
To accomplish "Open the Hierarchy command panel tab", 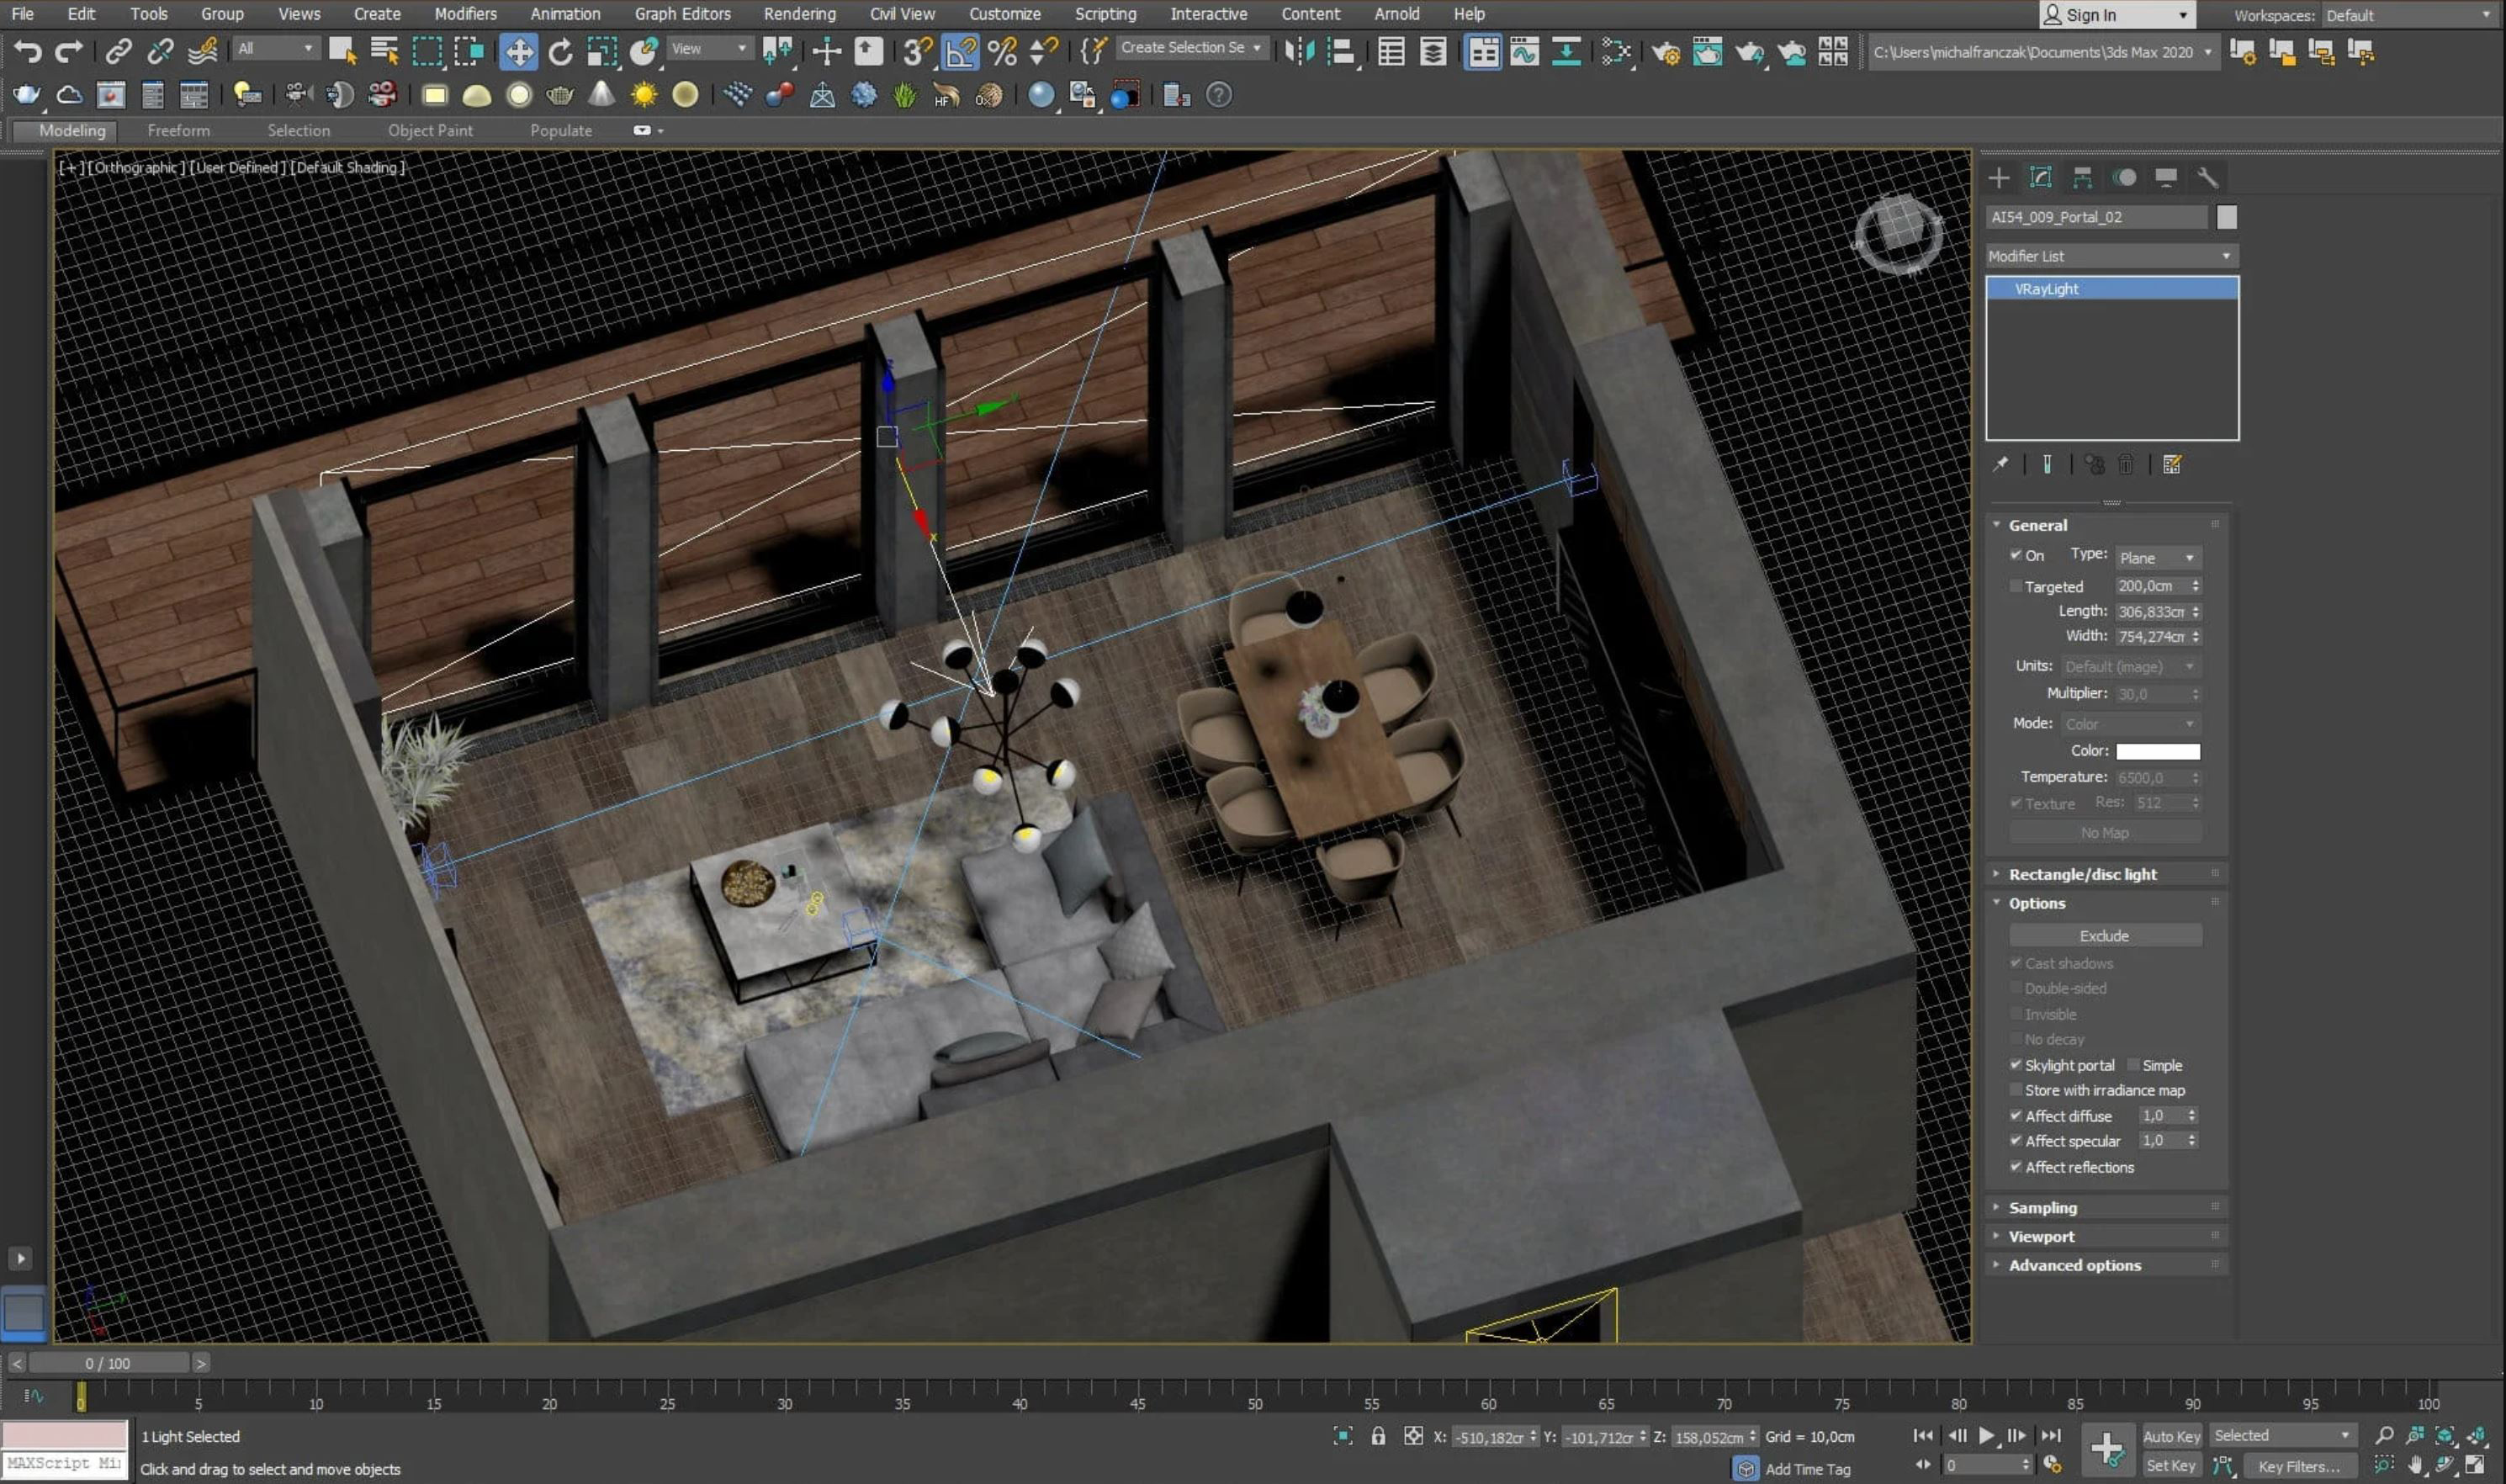I will coord(2082,178).
